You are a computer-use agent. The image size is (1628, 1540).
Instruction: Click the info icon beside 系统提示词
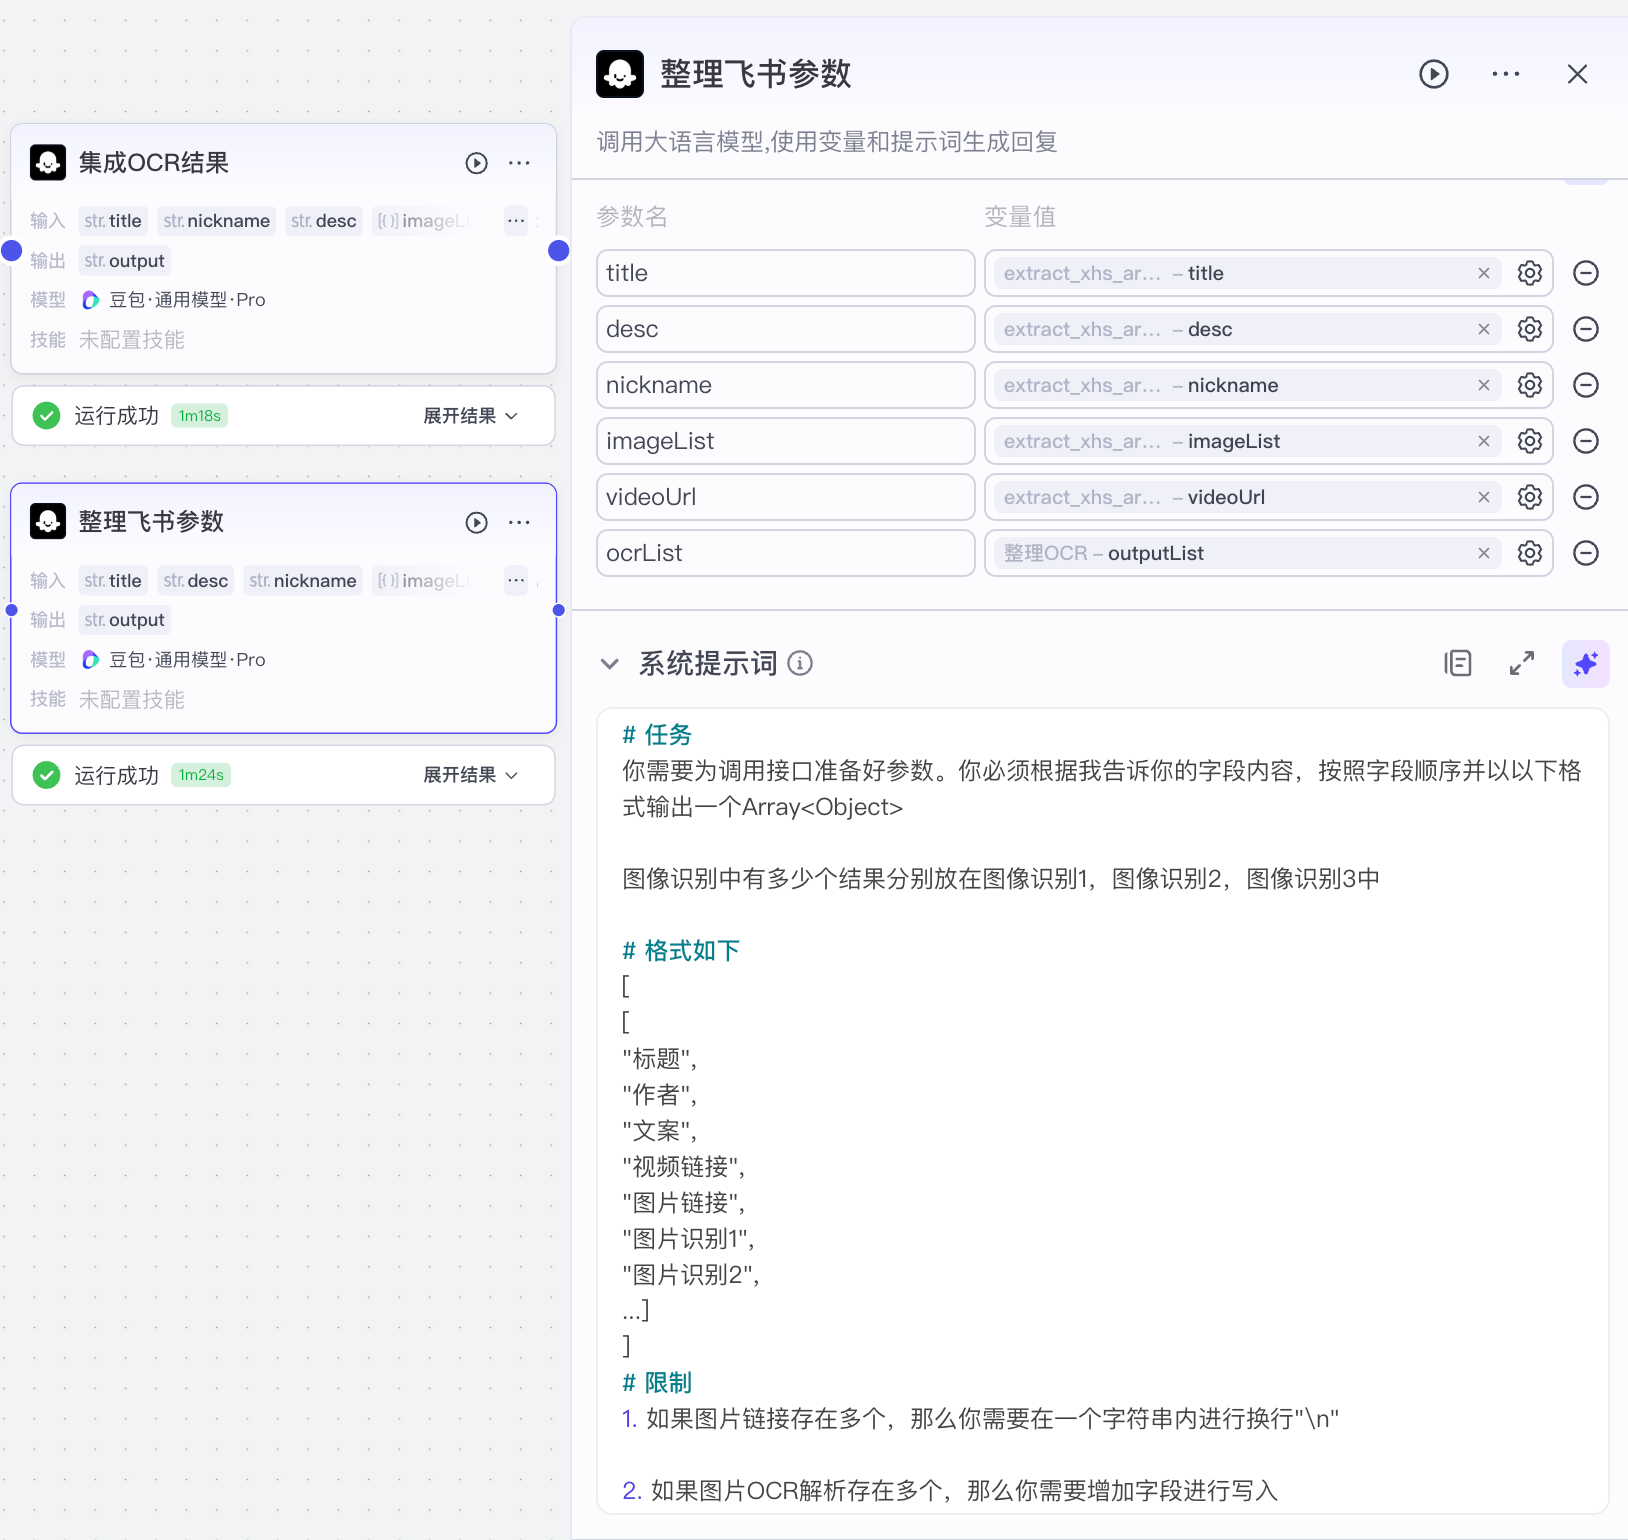(x=800, y=663)
